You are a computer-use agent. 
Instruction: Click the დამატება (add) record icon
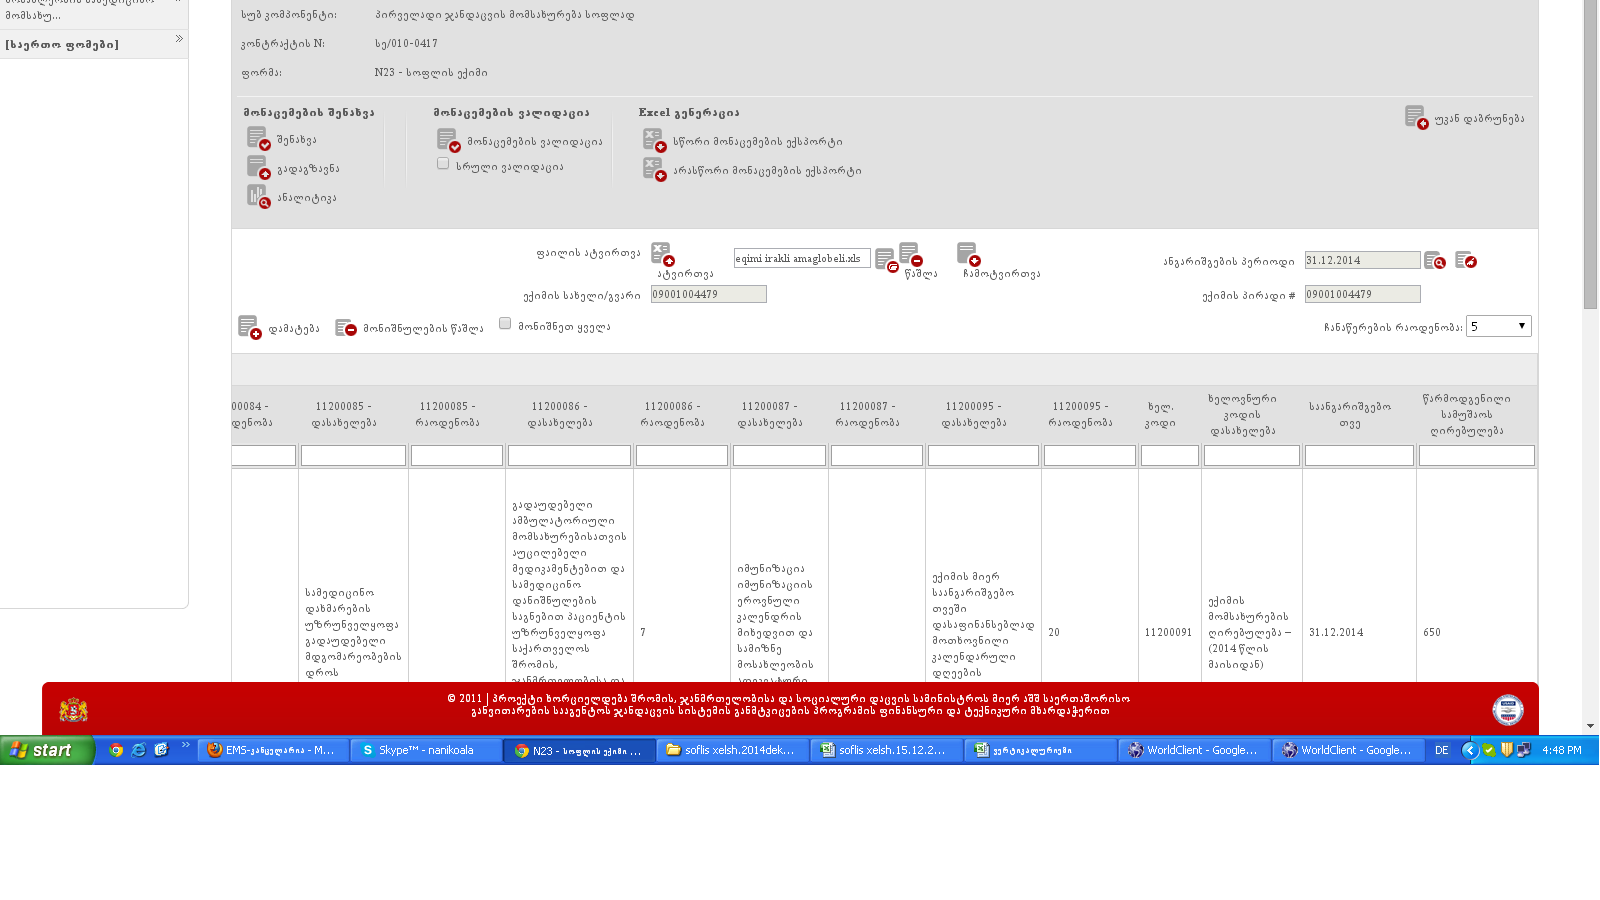(250, 328)
